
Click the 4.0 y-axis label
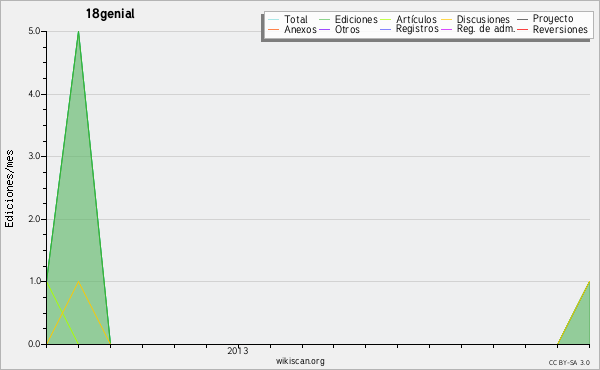(x=34, y=94)
